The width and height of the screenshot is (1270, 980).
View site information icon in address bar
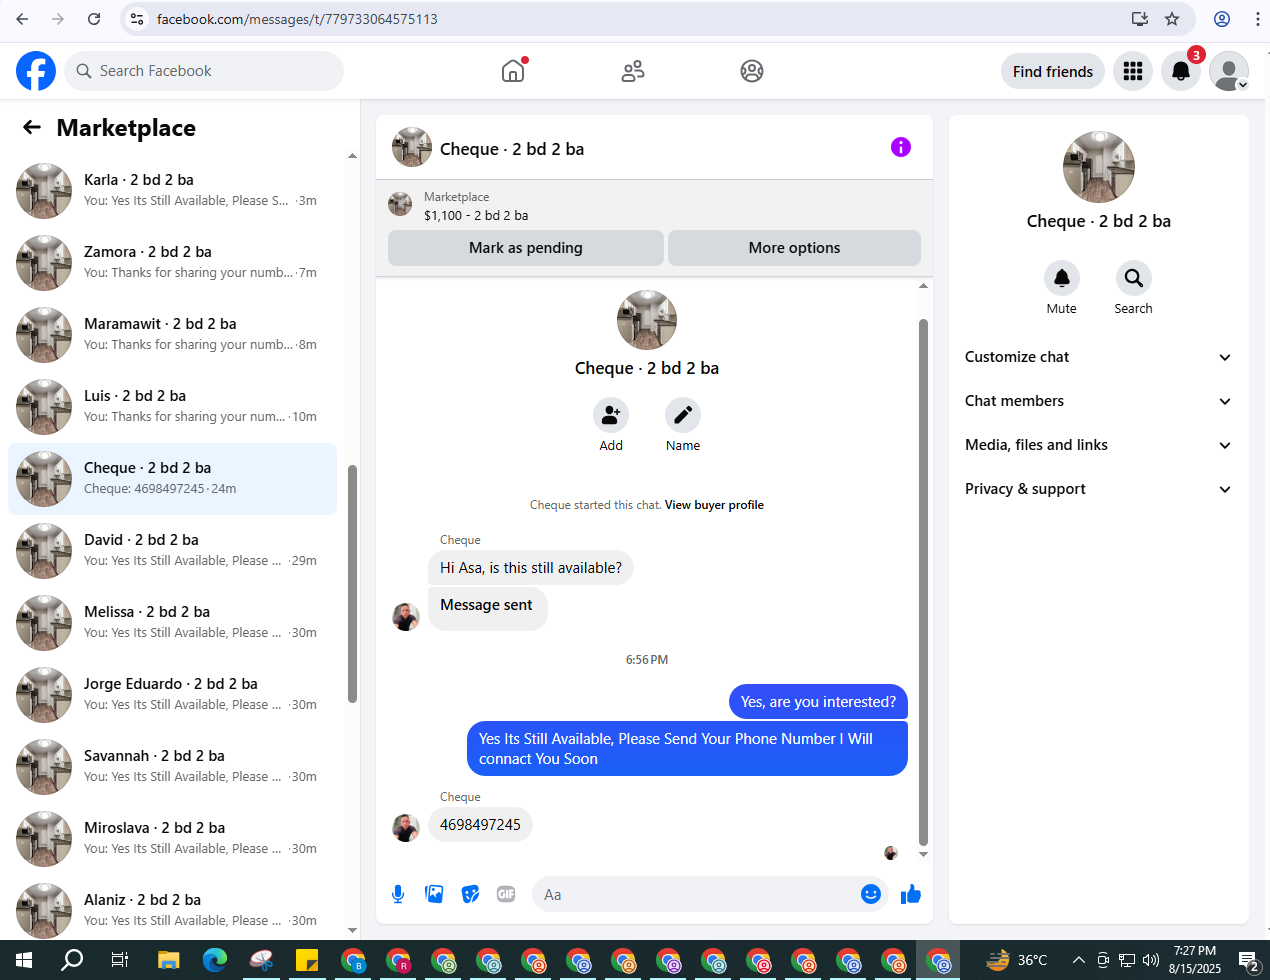click(137, 19)
